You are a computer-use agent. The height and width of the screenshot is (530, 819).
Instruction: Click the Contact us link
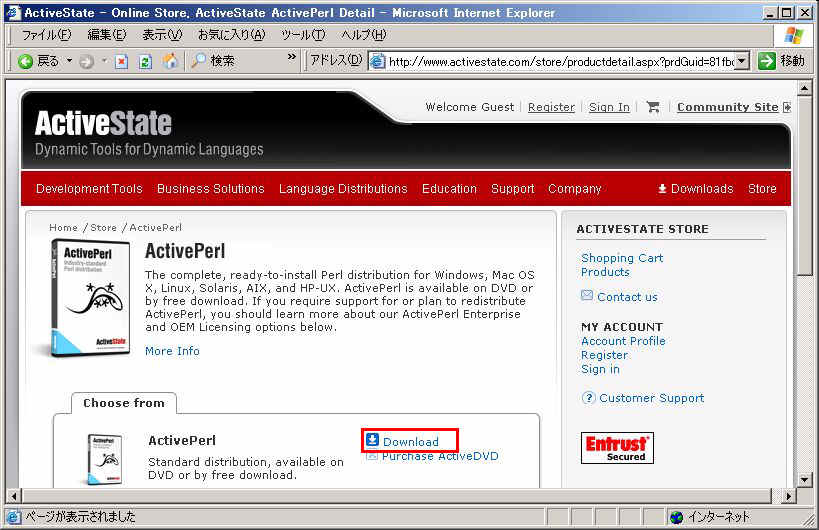point(627,297)
